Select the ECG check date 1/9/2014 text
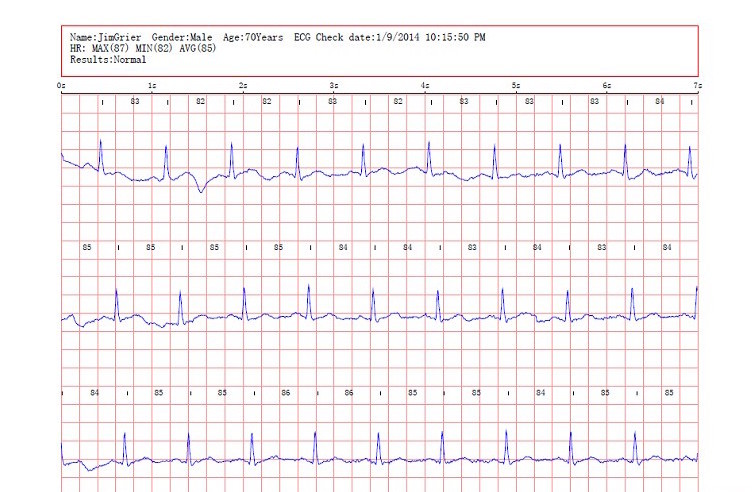752x492 pixels. (x=398, y=37)
